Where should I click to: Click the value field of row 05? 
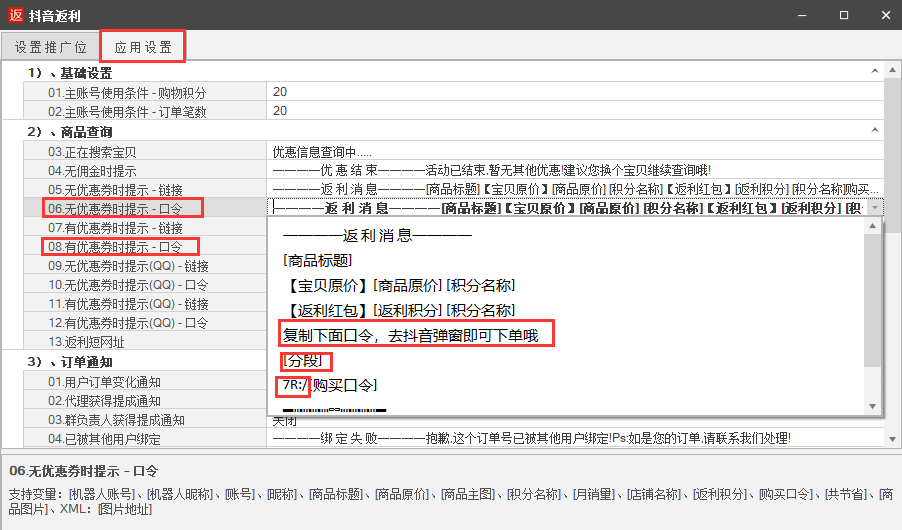click(x=575, y=189)
